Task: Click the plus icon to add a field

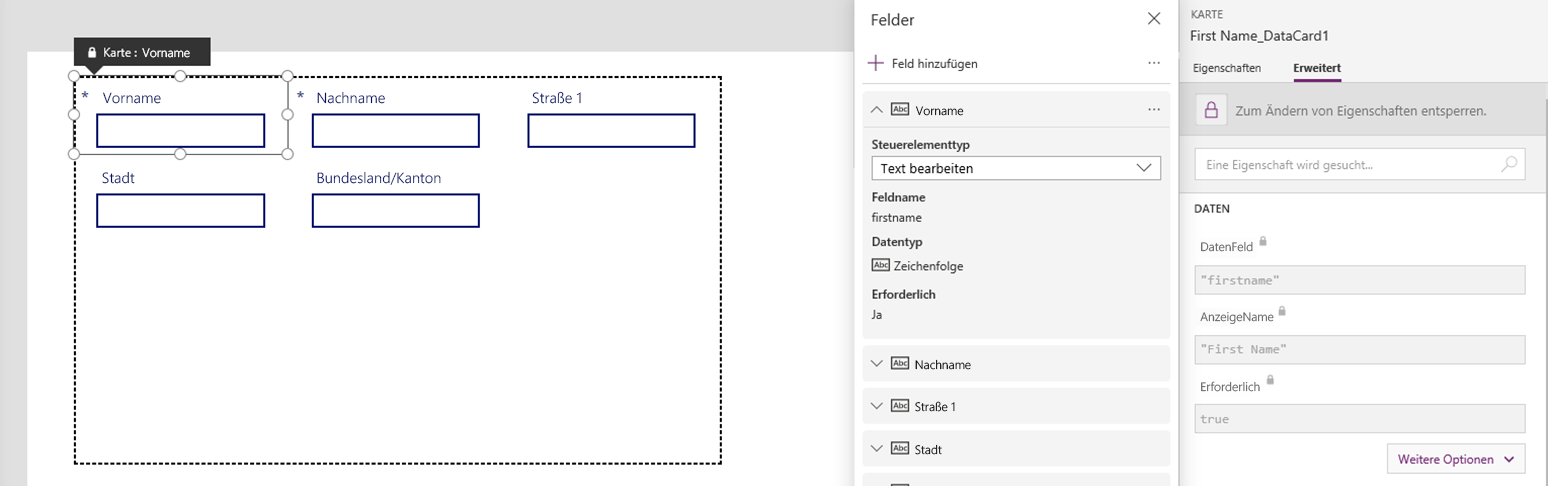Action: tap(875, 63)
